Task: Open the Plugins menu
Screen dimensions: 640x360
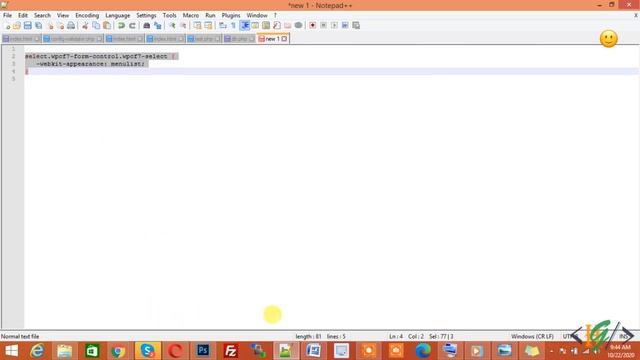Action: pyautogui.click(x=231, y=15)
